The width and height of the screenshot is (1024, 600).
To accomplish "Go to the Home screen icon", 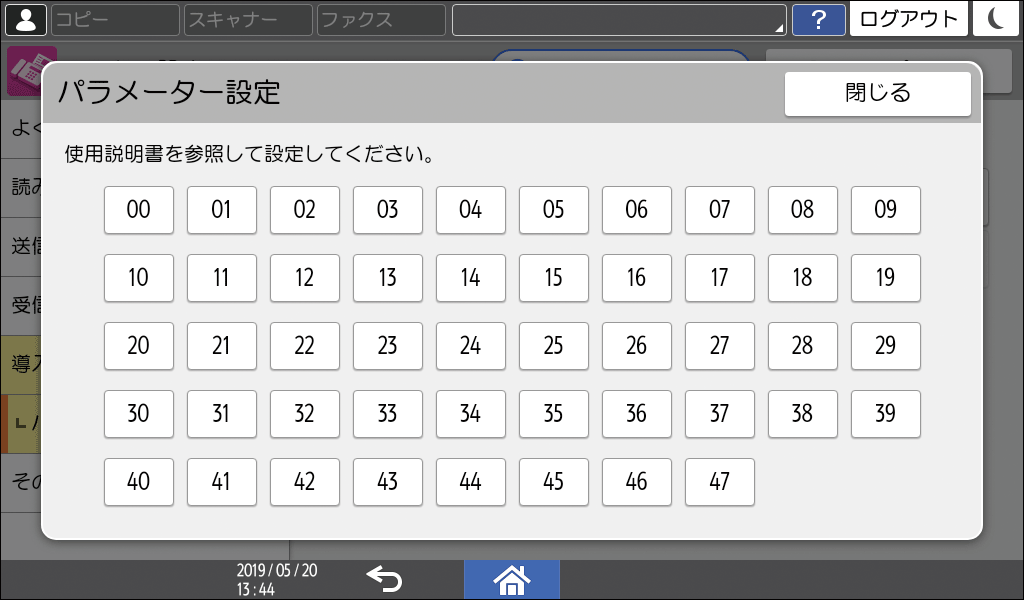I will [x=511, y=578].
